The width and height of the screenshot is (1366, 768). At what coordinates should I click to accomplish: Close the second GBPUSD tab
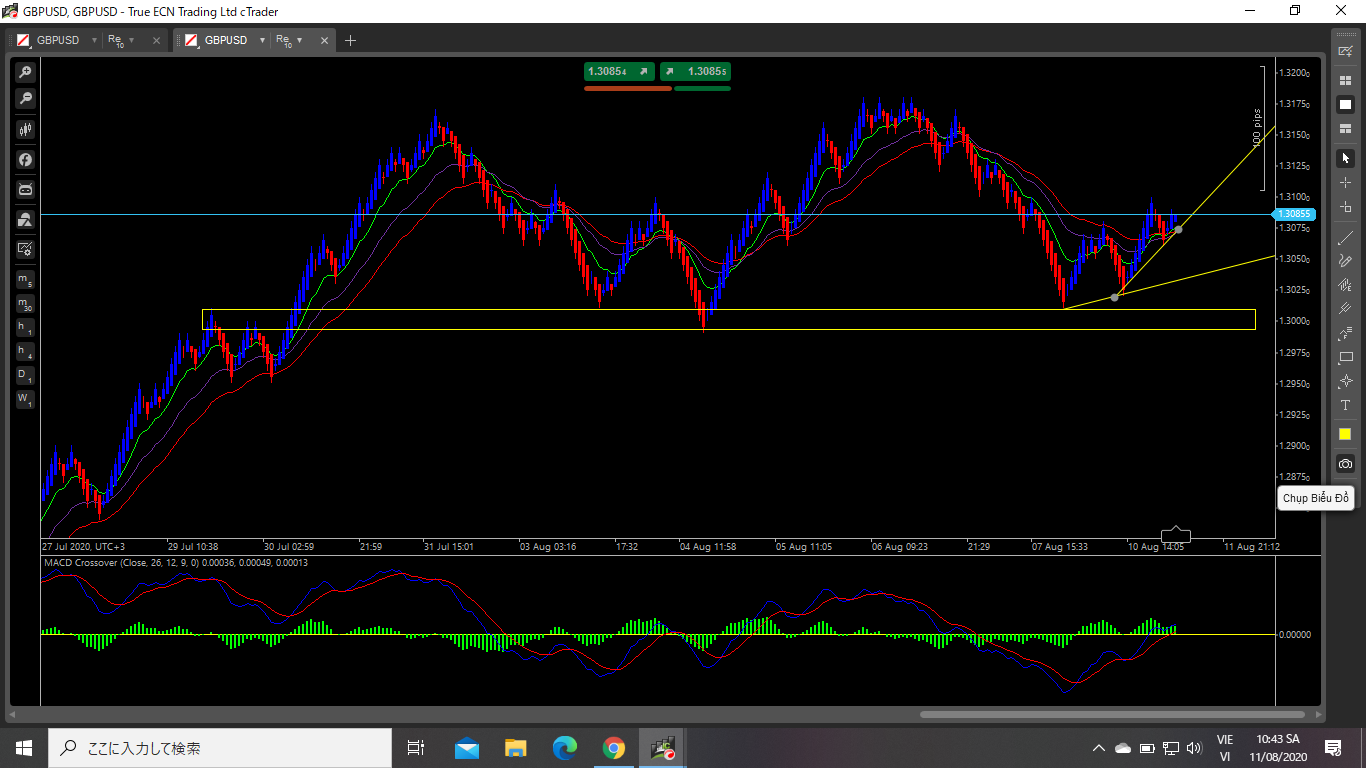tap(324, 41)
